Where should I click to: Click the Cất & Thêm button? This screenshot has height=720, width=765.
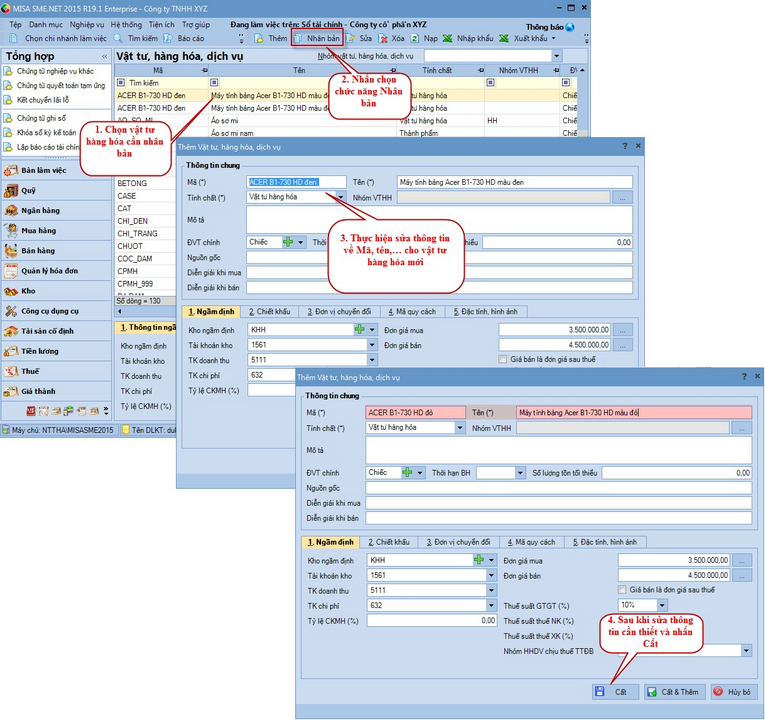click(x=674, y=692)
